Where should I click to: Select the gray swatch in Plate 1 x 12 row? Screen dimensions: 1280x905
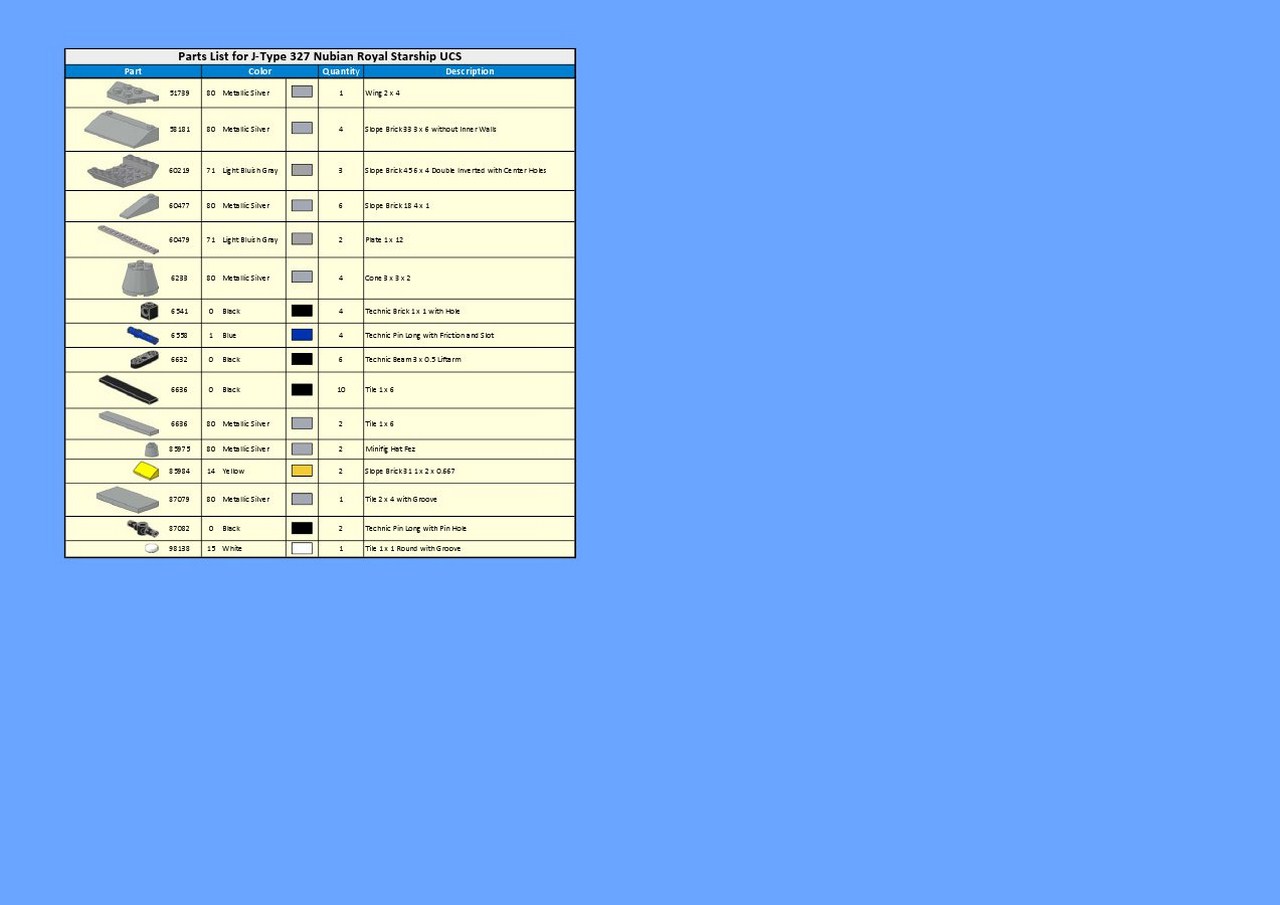(302, 239)
